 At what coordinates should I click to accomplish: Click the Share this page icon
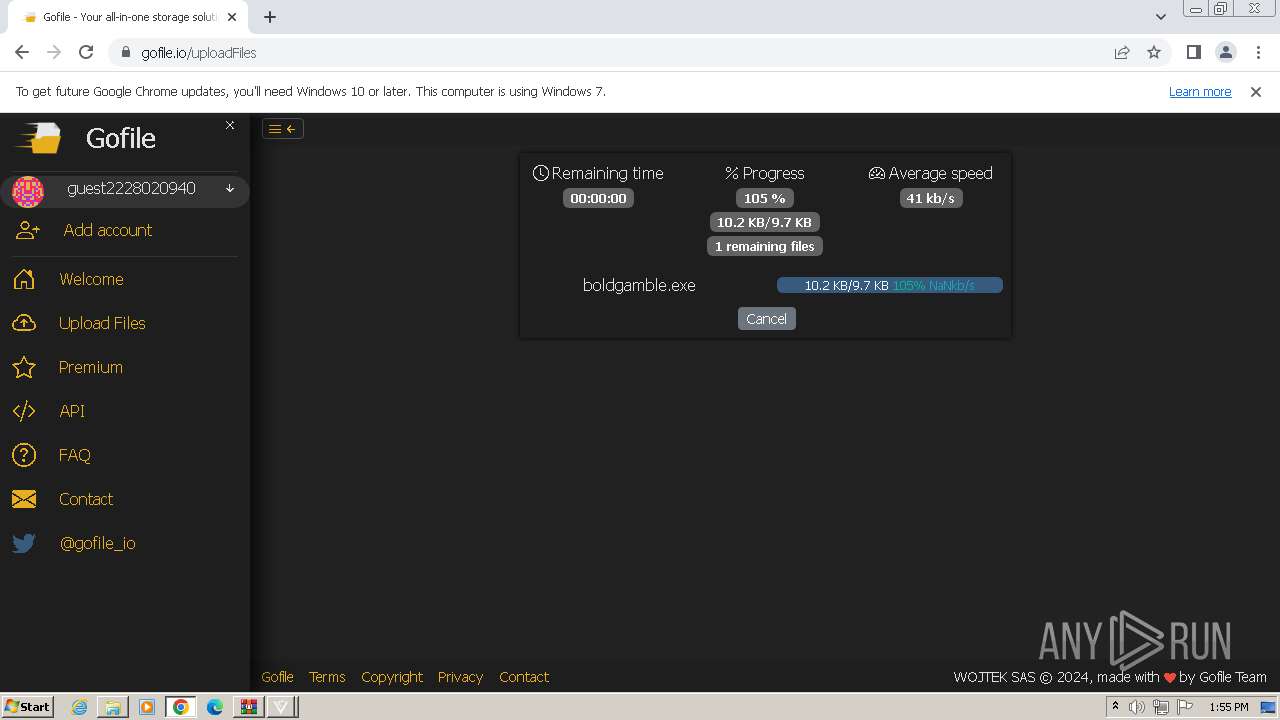click(x=1122, y=53)
